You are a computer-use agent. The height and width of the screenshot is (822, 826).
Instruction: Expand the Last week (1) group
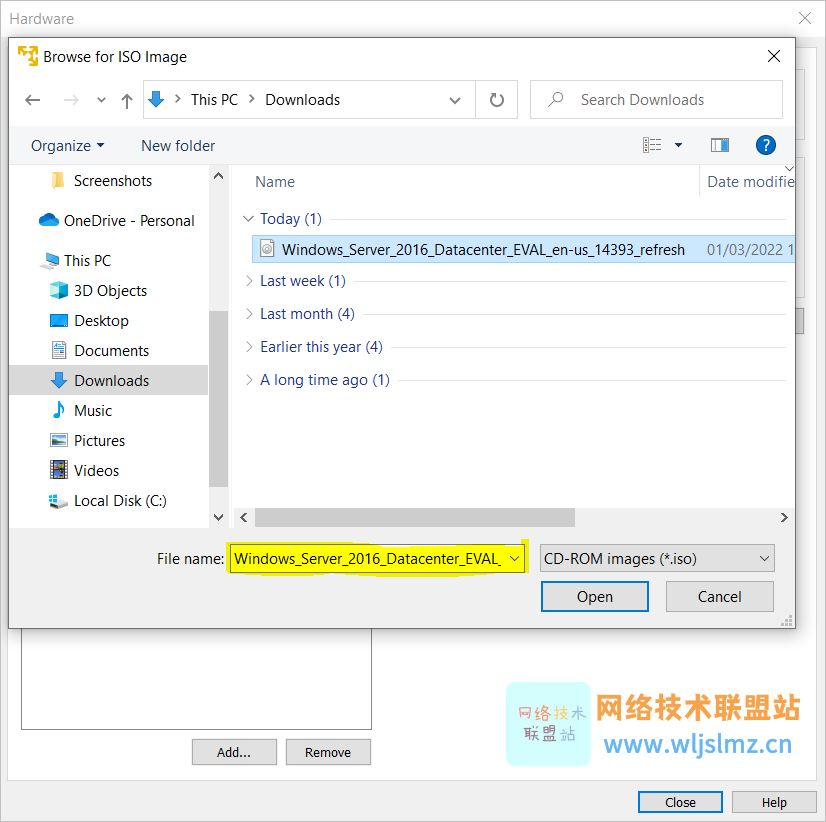249,281
